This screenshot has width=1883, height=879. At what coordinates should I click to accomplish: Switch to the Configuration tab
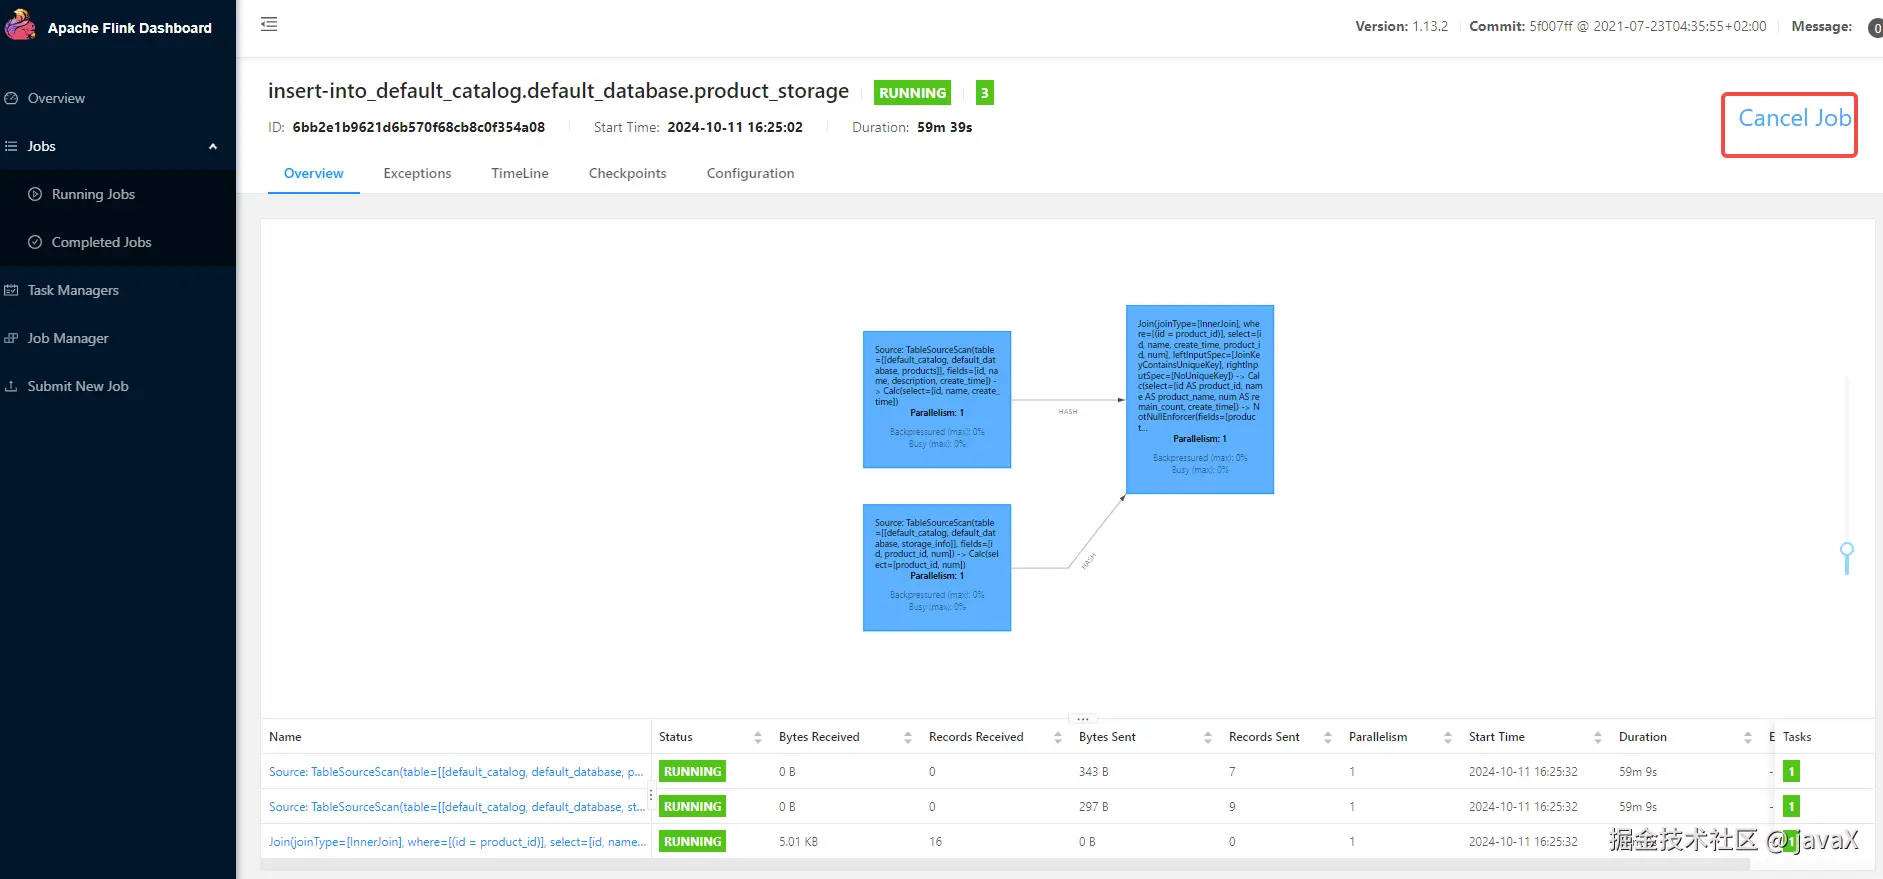pyautogui.click(x=750, y=173)
